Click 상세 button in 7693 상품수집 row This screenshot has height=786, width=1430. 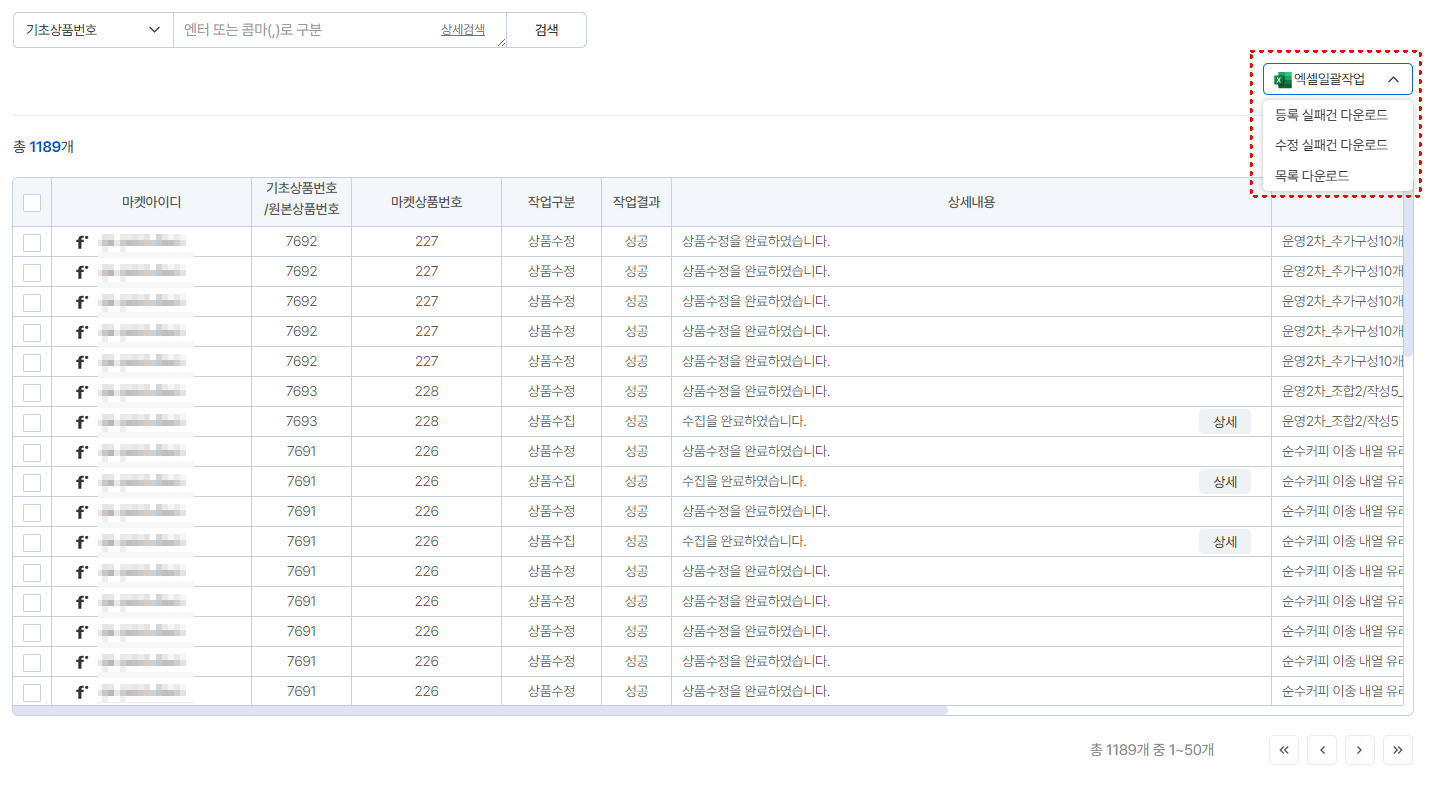(x=1225, y=422)
